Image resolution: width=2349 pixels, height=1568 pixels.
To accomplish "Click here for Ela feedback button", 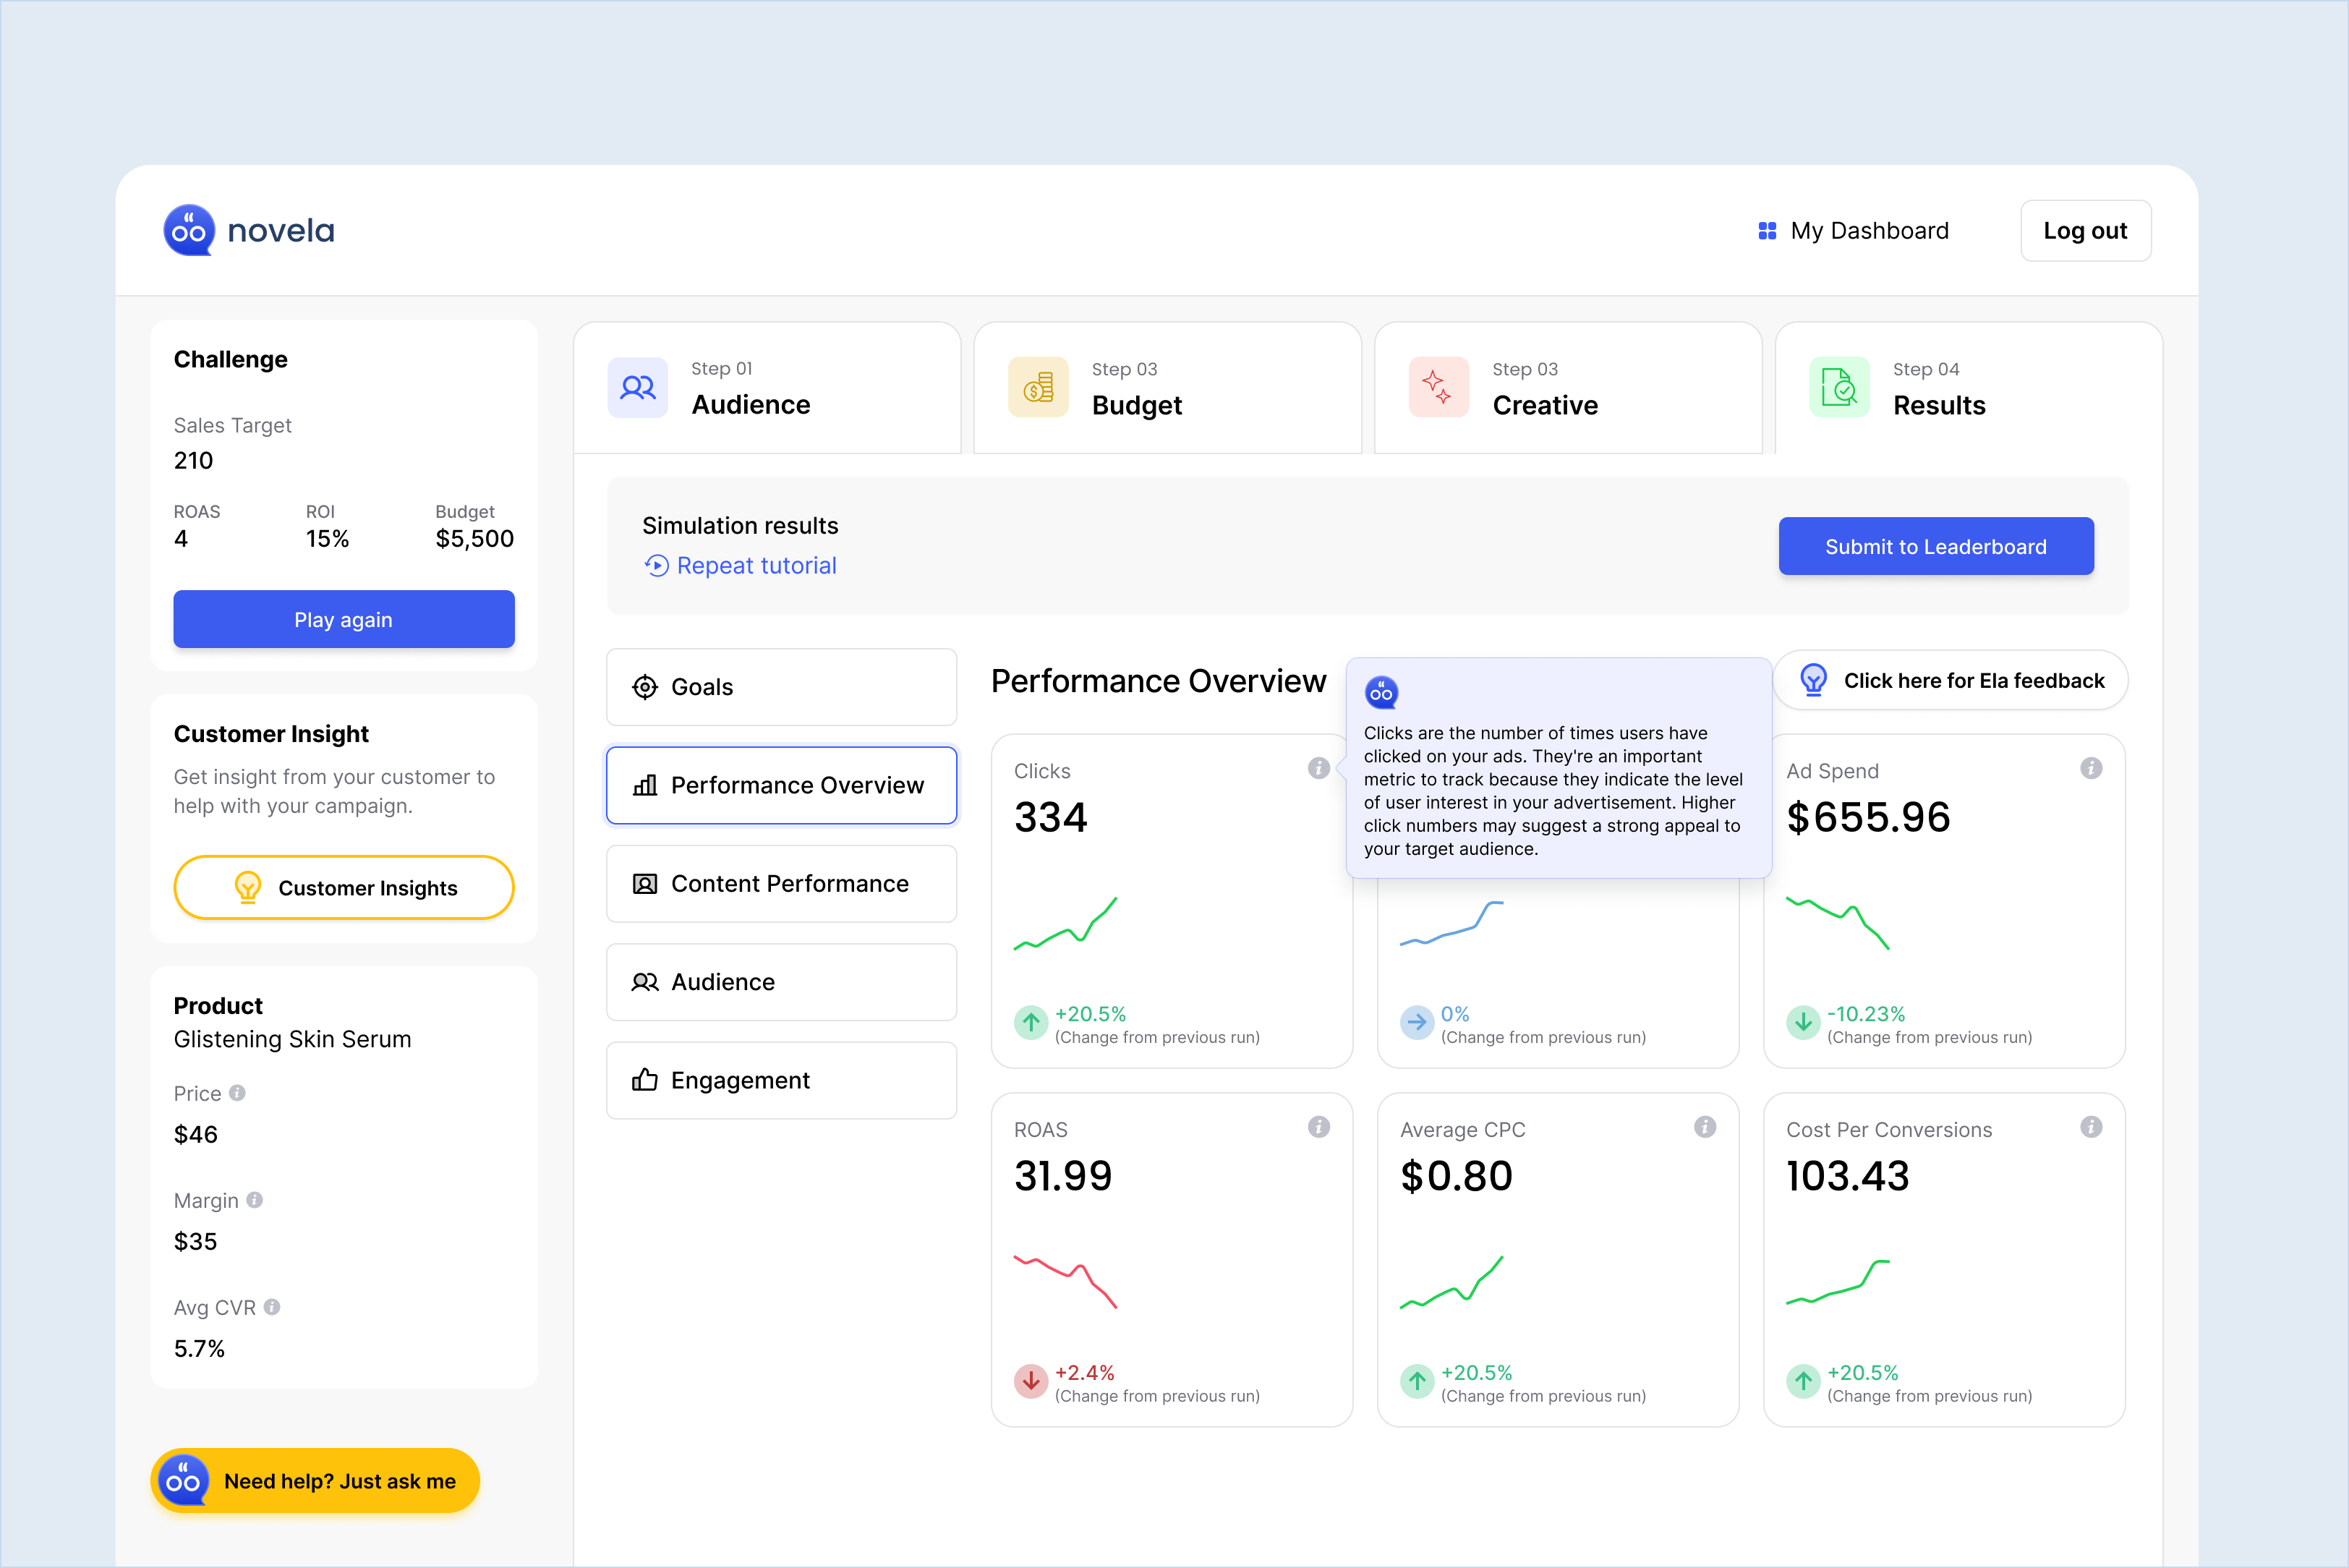I will 1951,680.
